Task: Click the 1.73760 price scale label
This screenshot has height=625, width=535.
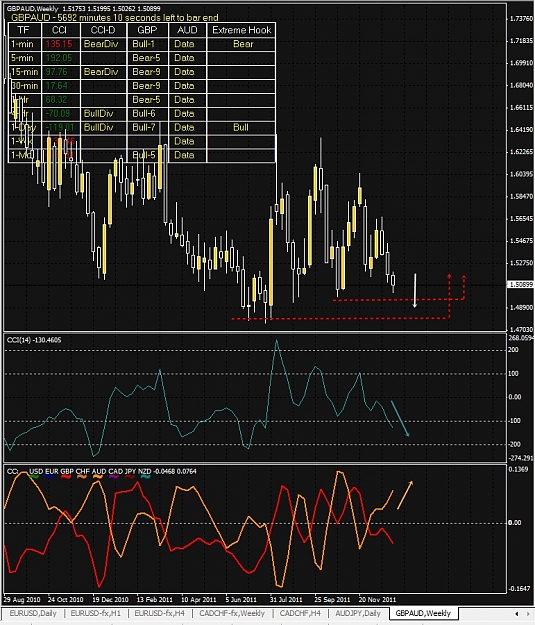Action: click(x=521, y=18)
